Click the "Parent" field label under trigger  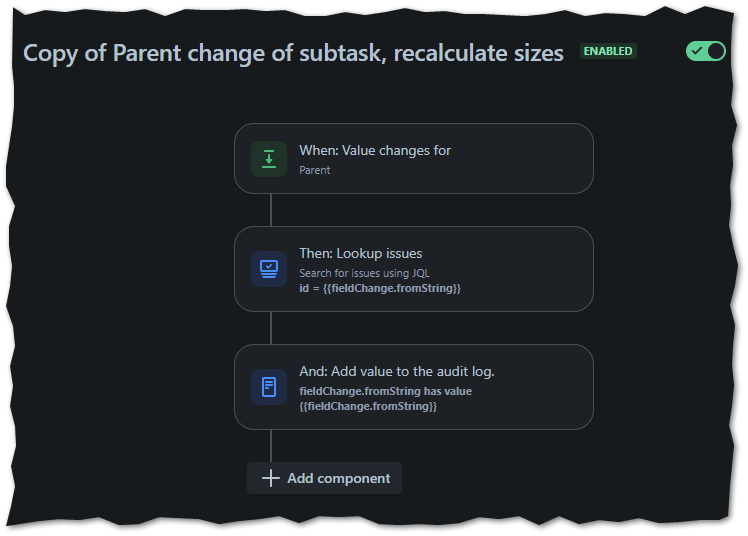pos(314,170)
